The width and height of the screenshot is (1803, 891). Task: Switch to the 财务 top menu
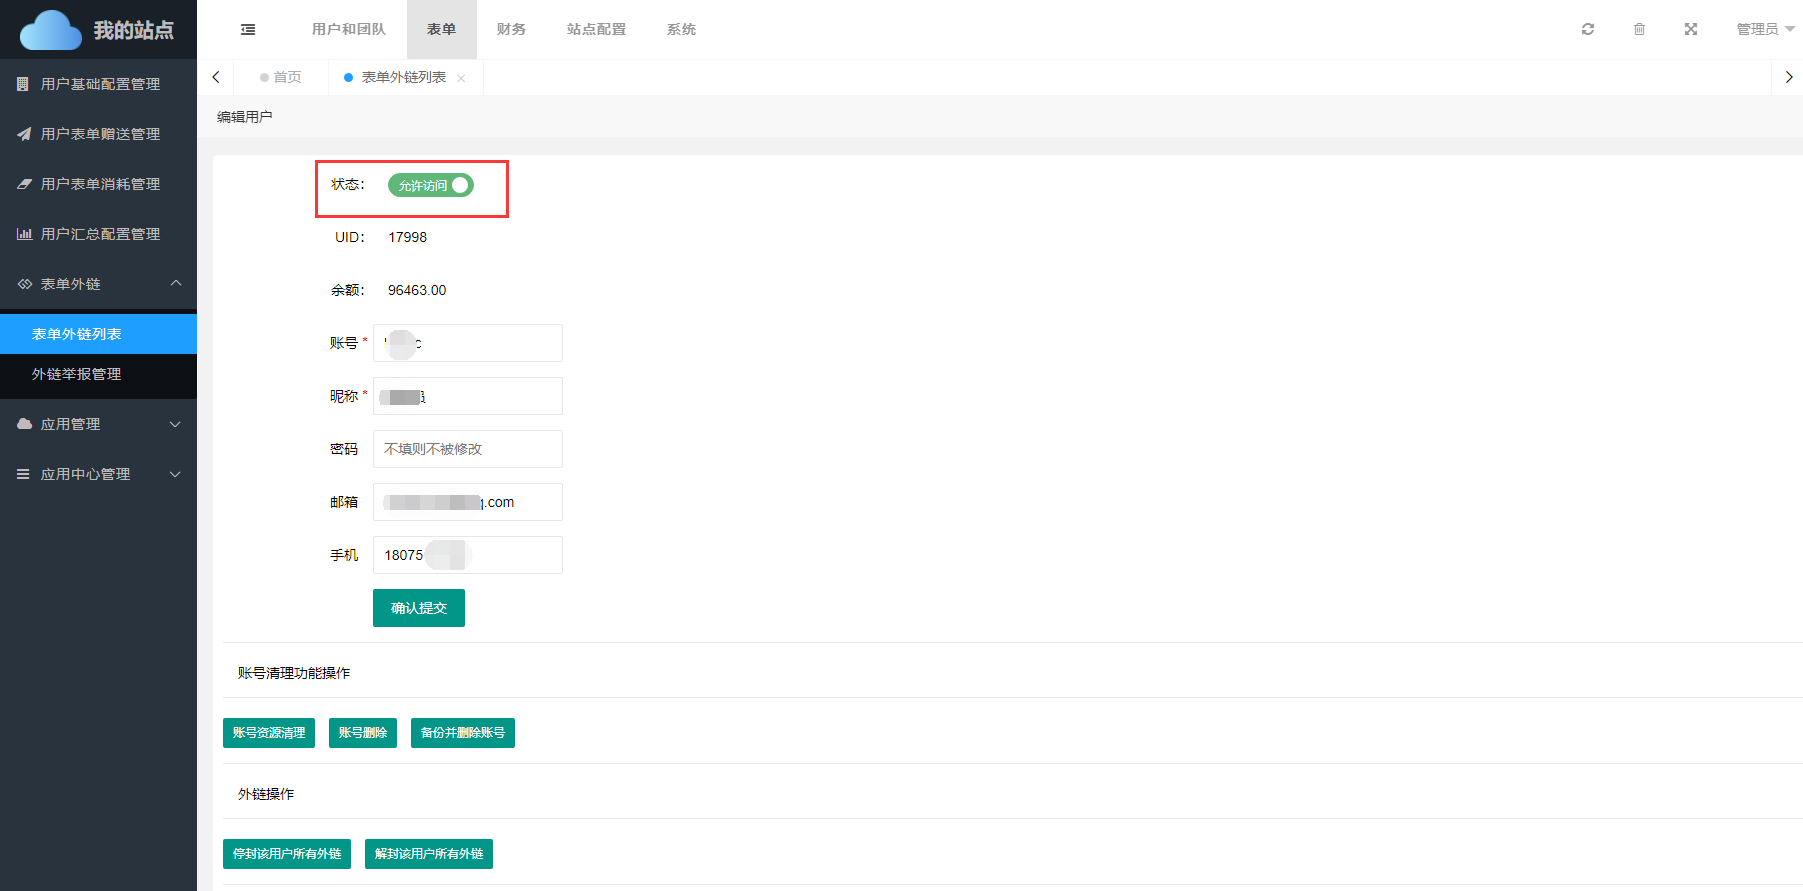pyautogui.click(x=511, y=29)
